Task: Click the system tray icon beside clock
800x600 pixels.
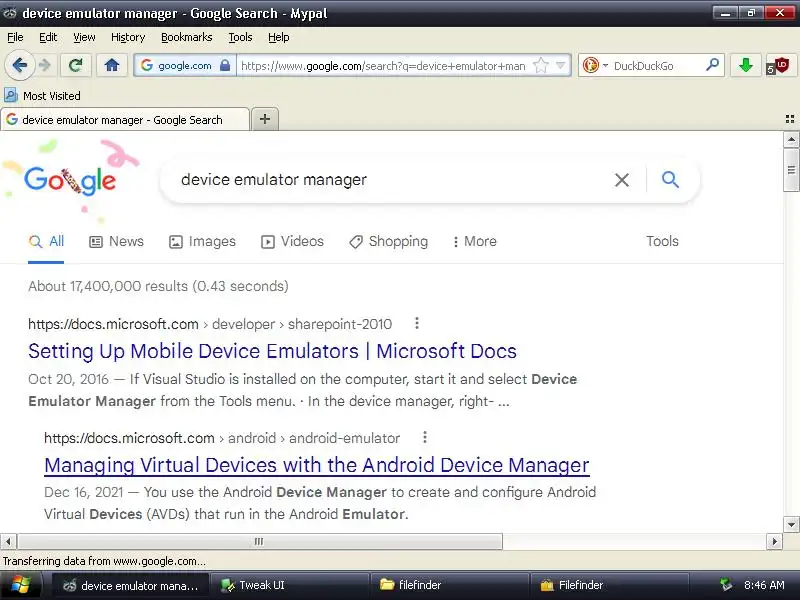Action: tap(726, 585)
